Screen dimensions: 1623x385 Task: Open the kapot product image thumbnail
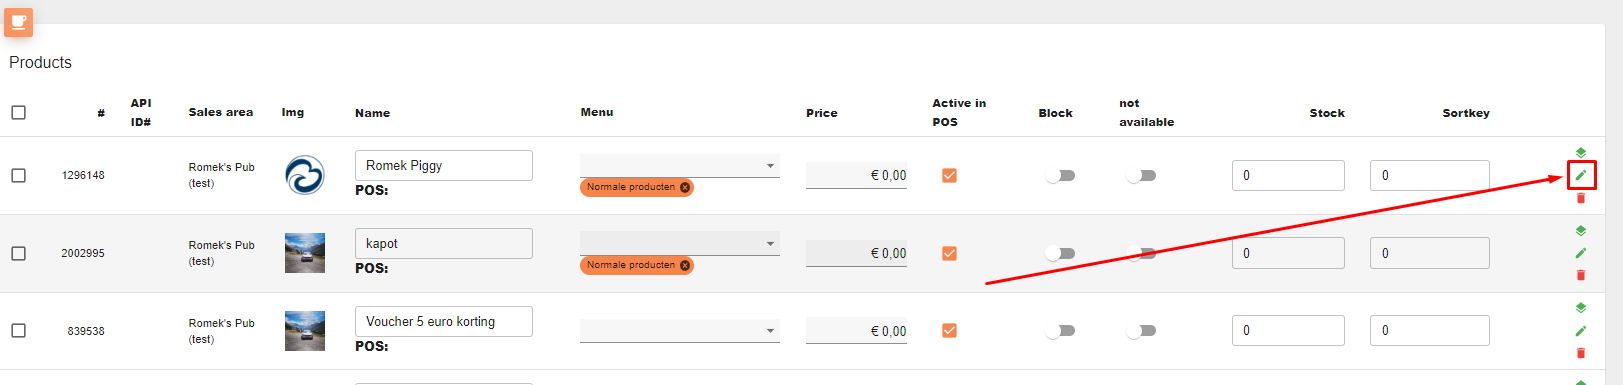pos(305,253)
